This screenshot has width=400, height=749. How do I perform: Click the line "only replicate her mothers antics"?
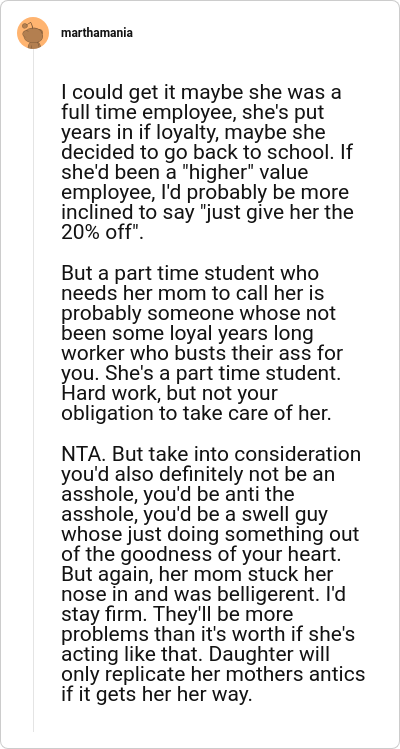click(213, 675)
